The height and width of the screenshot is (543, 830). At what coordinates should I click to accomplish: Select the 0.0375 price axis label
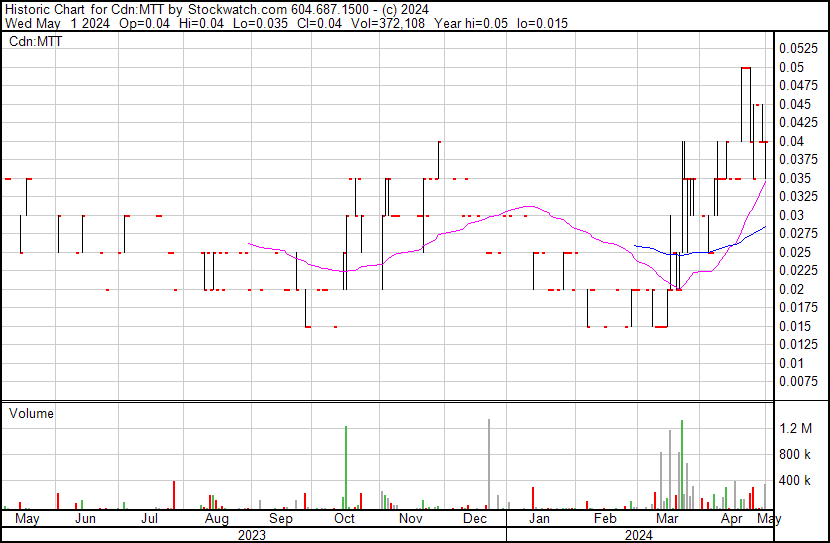point(799,159)
